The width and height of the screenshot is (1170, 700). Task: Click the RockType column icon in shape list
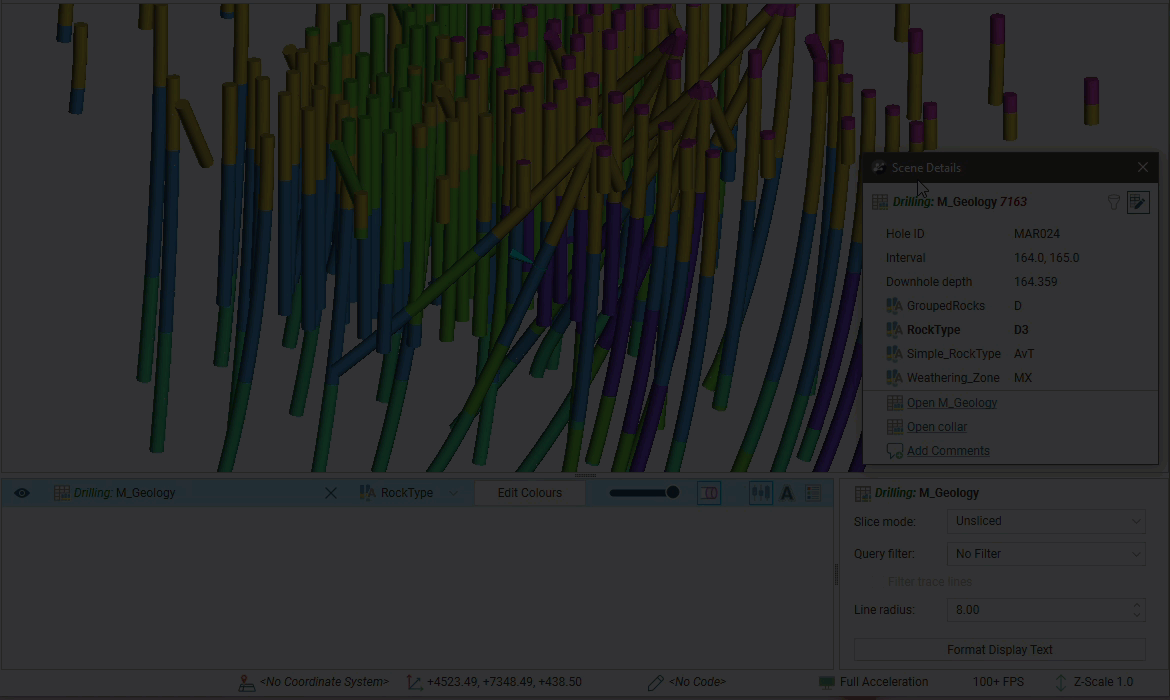(368, 493)
